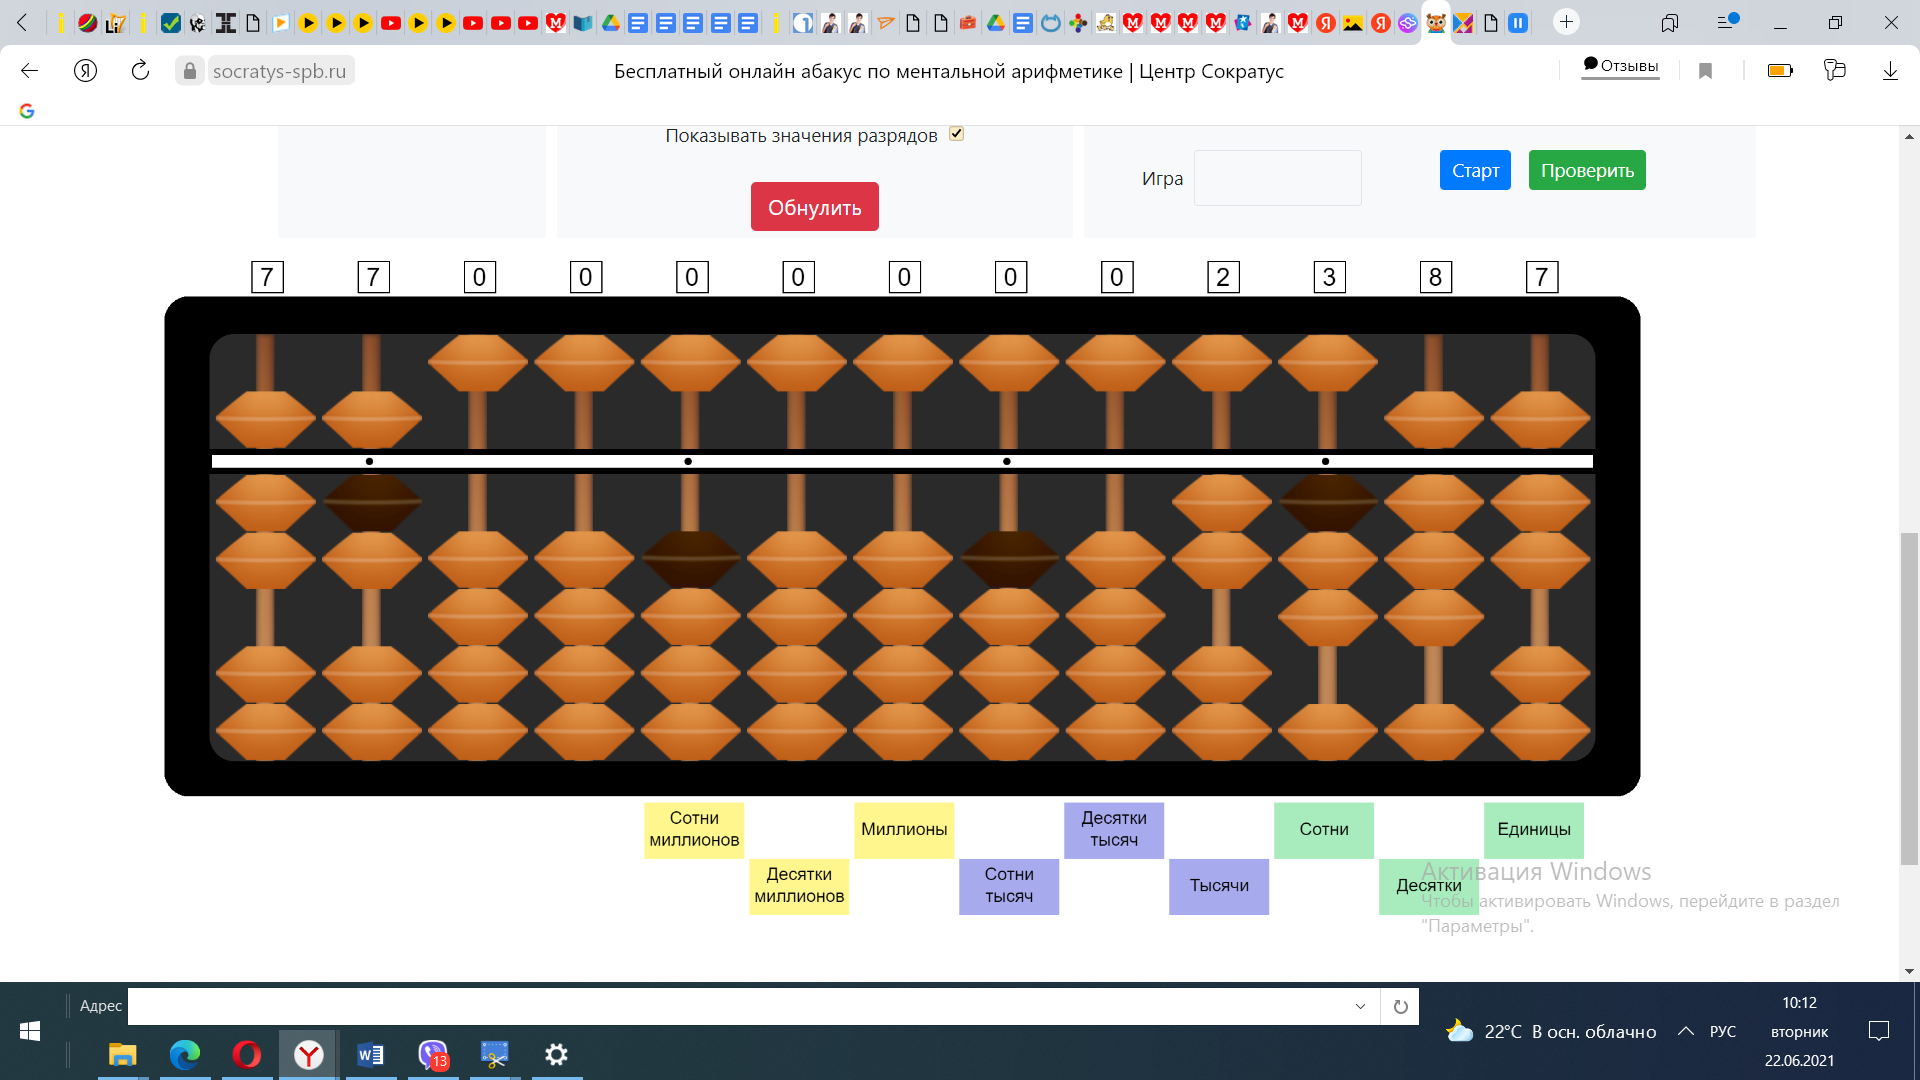Open Viber from the taskbar
This screenshot has height=1080, width=1920.
[433, 1054]
